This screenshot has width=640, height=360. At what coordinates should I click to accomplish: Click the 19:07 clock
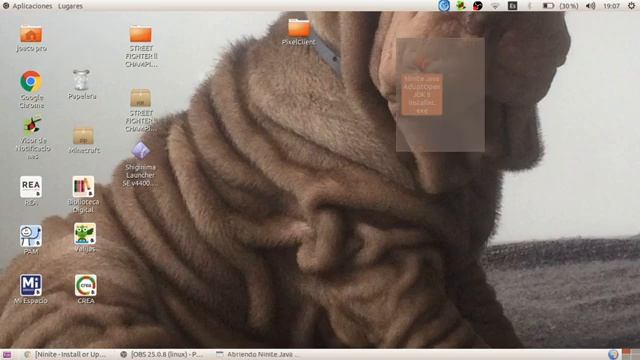tap(611, 6)
